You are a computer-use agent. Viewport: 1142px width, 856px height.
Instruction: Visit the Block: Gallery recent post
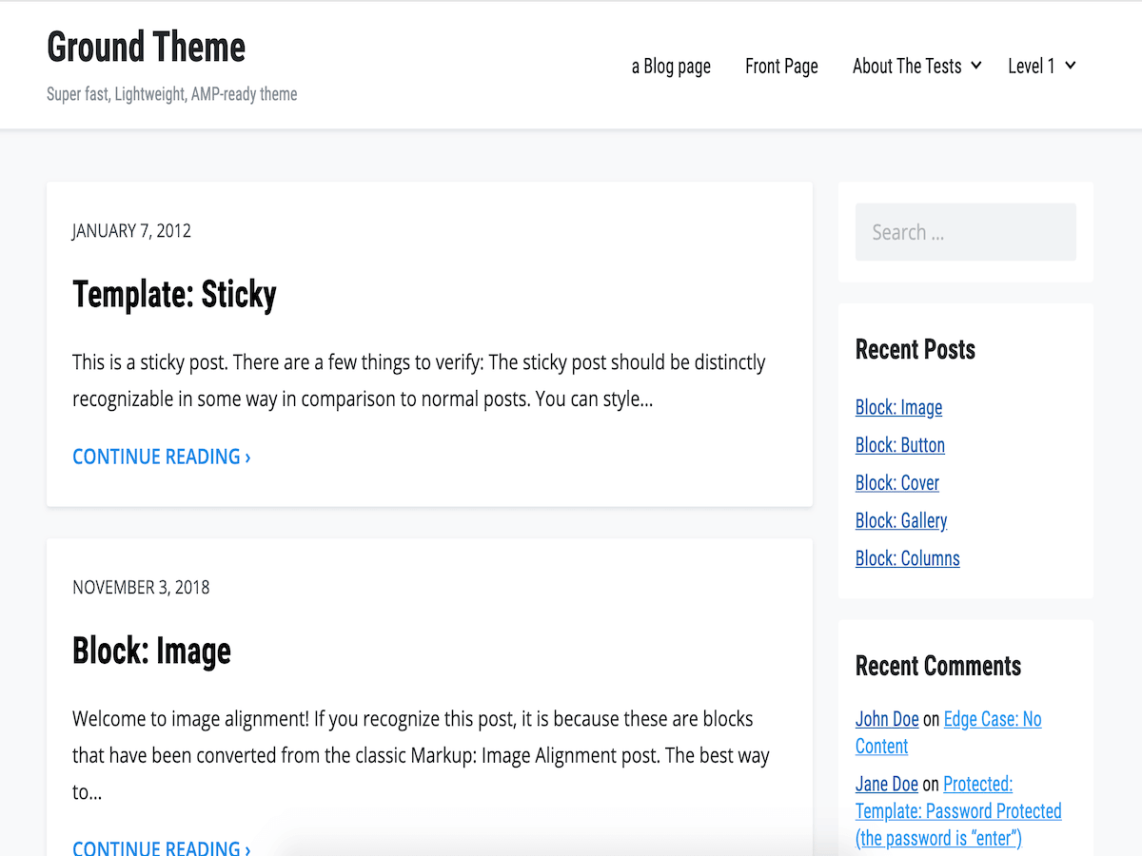(901, 520)
